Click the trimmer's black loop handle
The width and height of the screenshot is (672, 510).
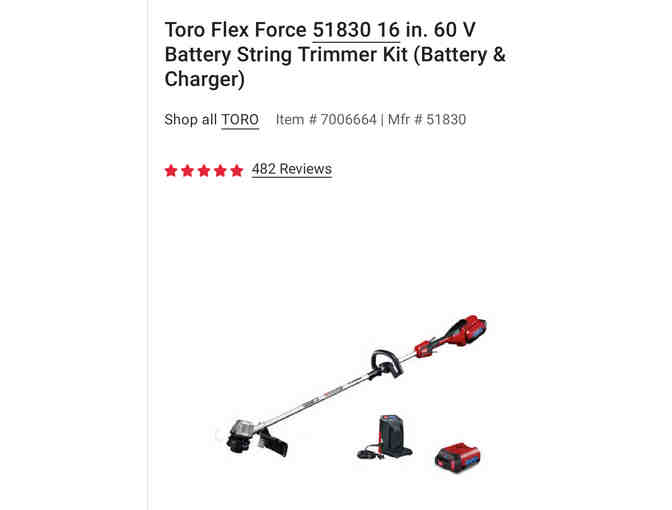pos(387,364)
